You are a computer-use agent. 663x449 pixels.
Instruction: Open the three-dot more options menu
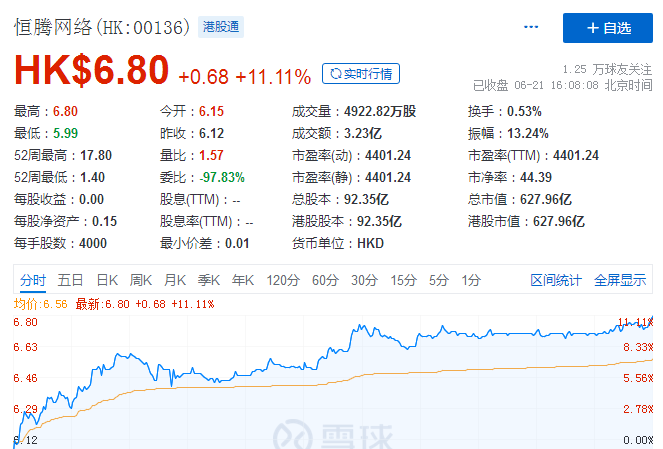pyautogui.click(x=531, y=27)
